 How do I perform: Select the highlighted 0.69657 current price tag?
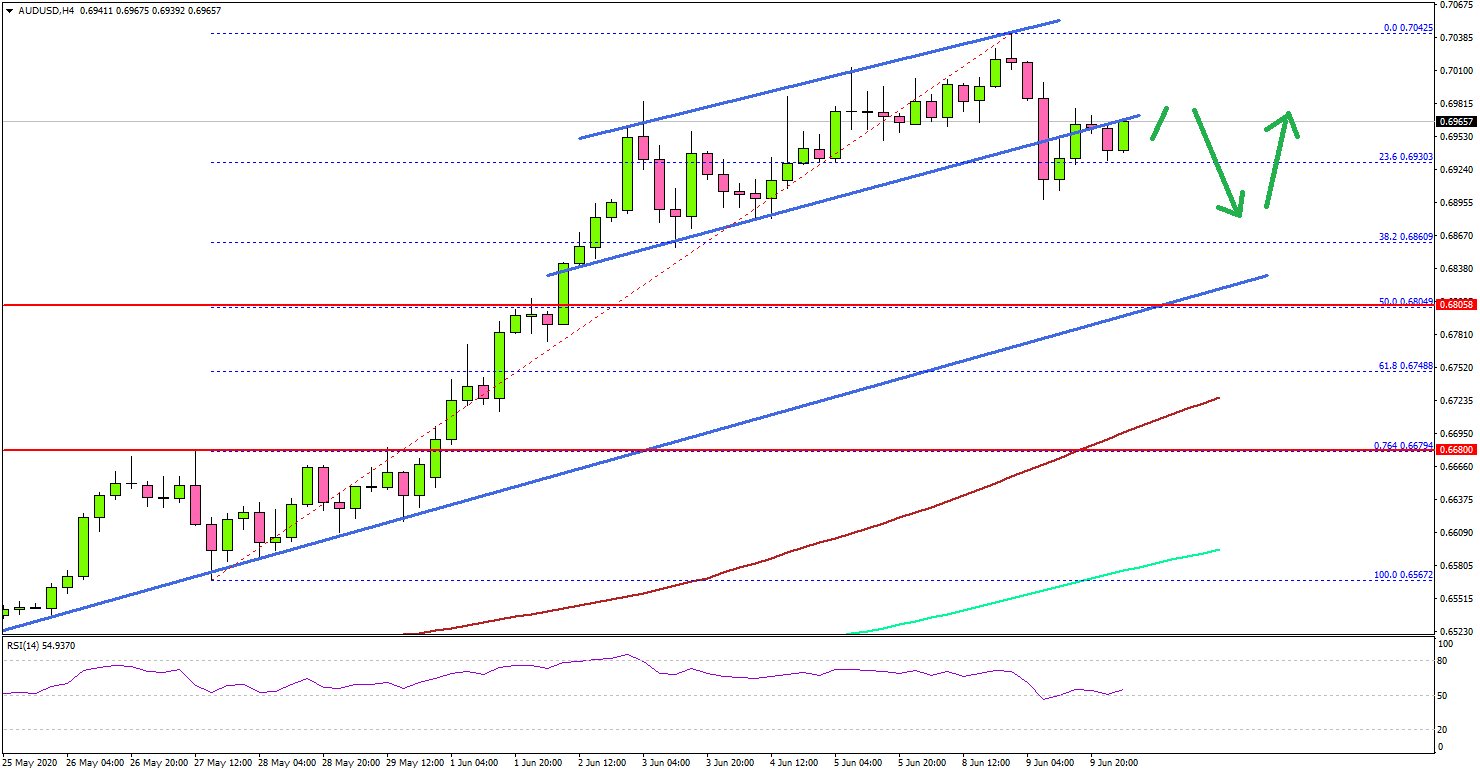coord(1454,120)
